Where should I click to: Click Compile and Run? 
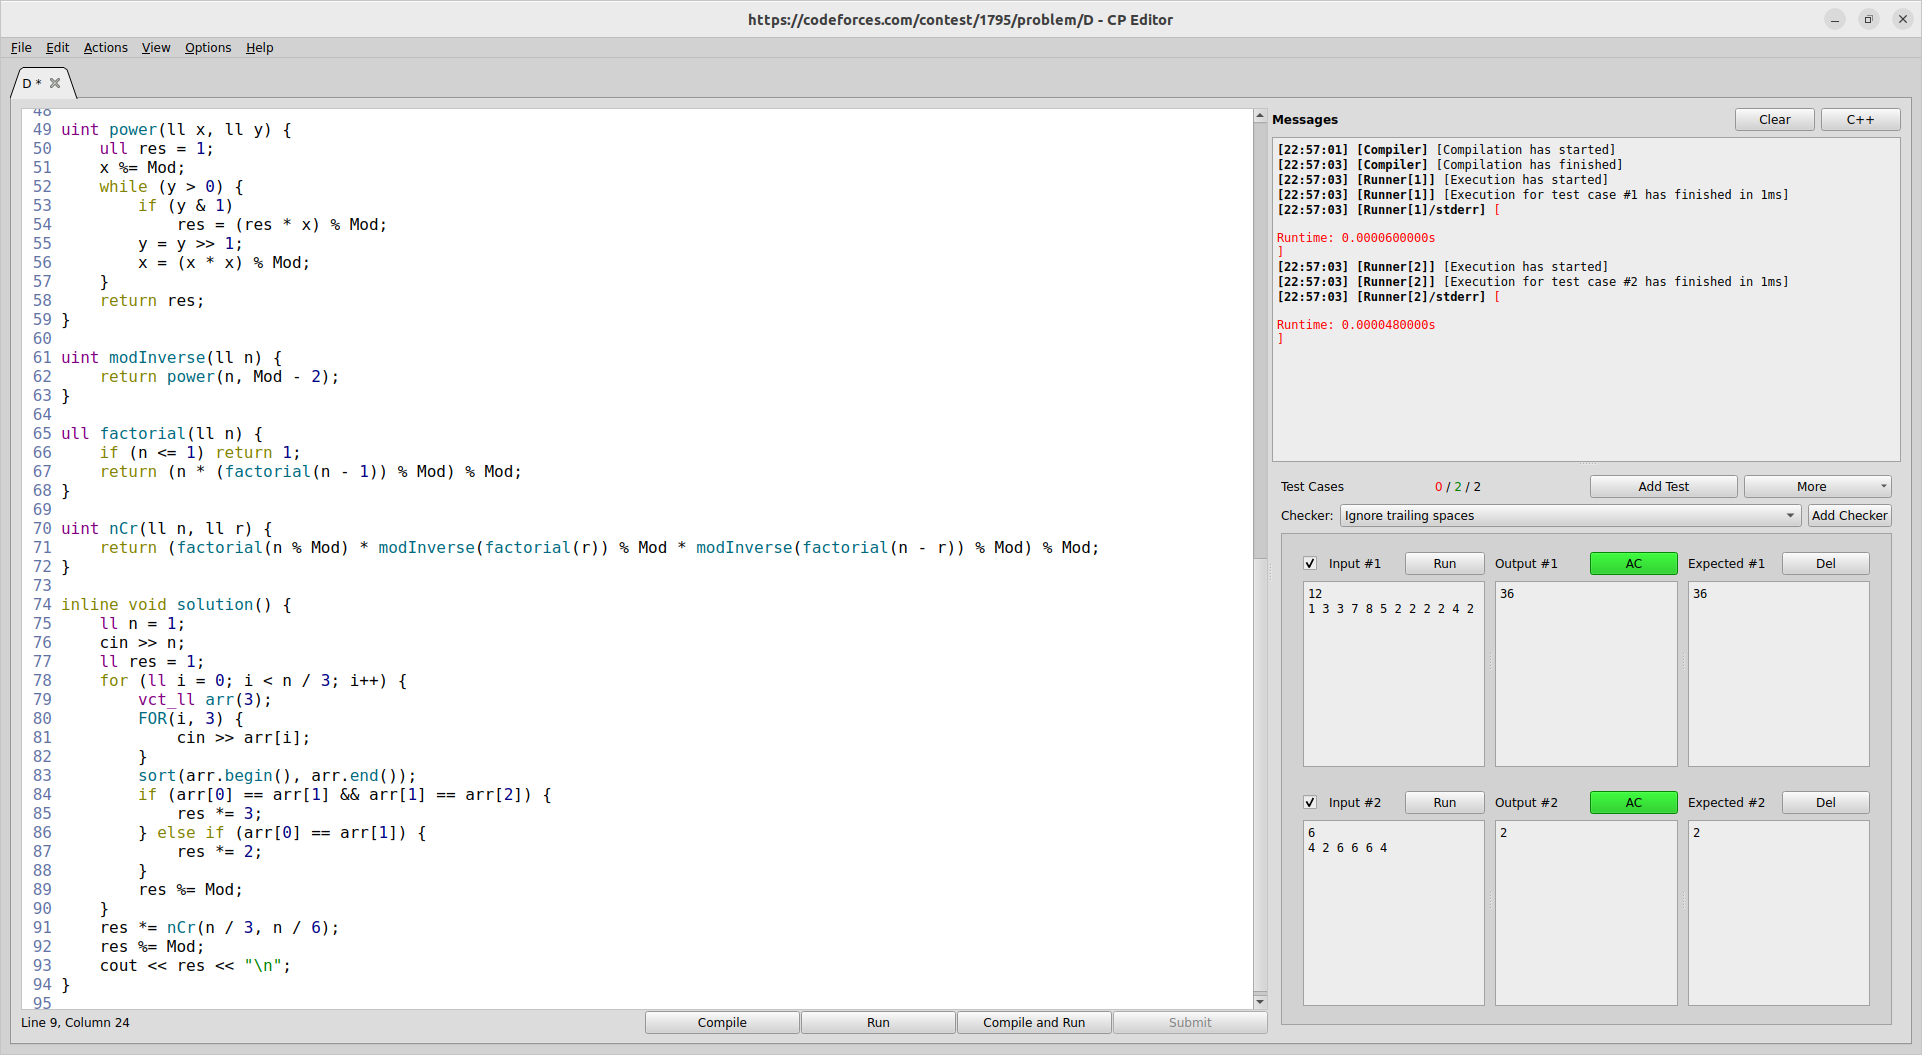1034,1022
